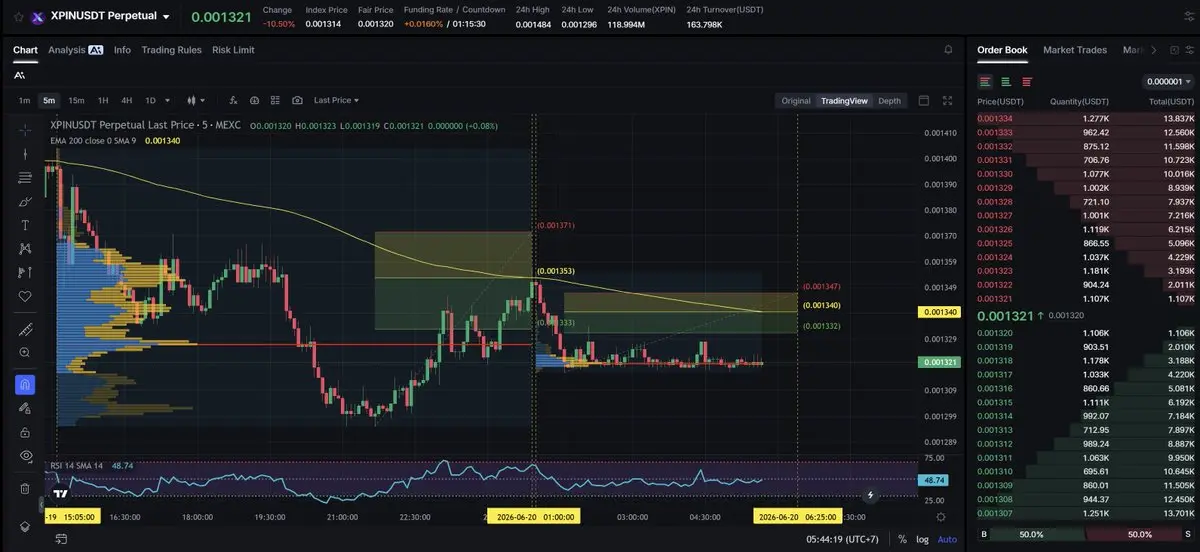Select the text annotation tool

point(25,225)
